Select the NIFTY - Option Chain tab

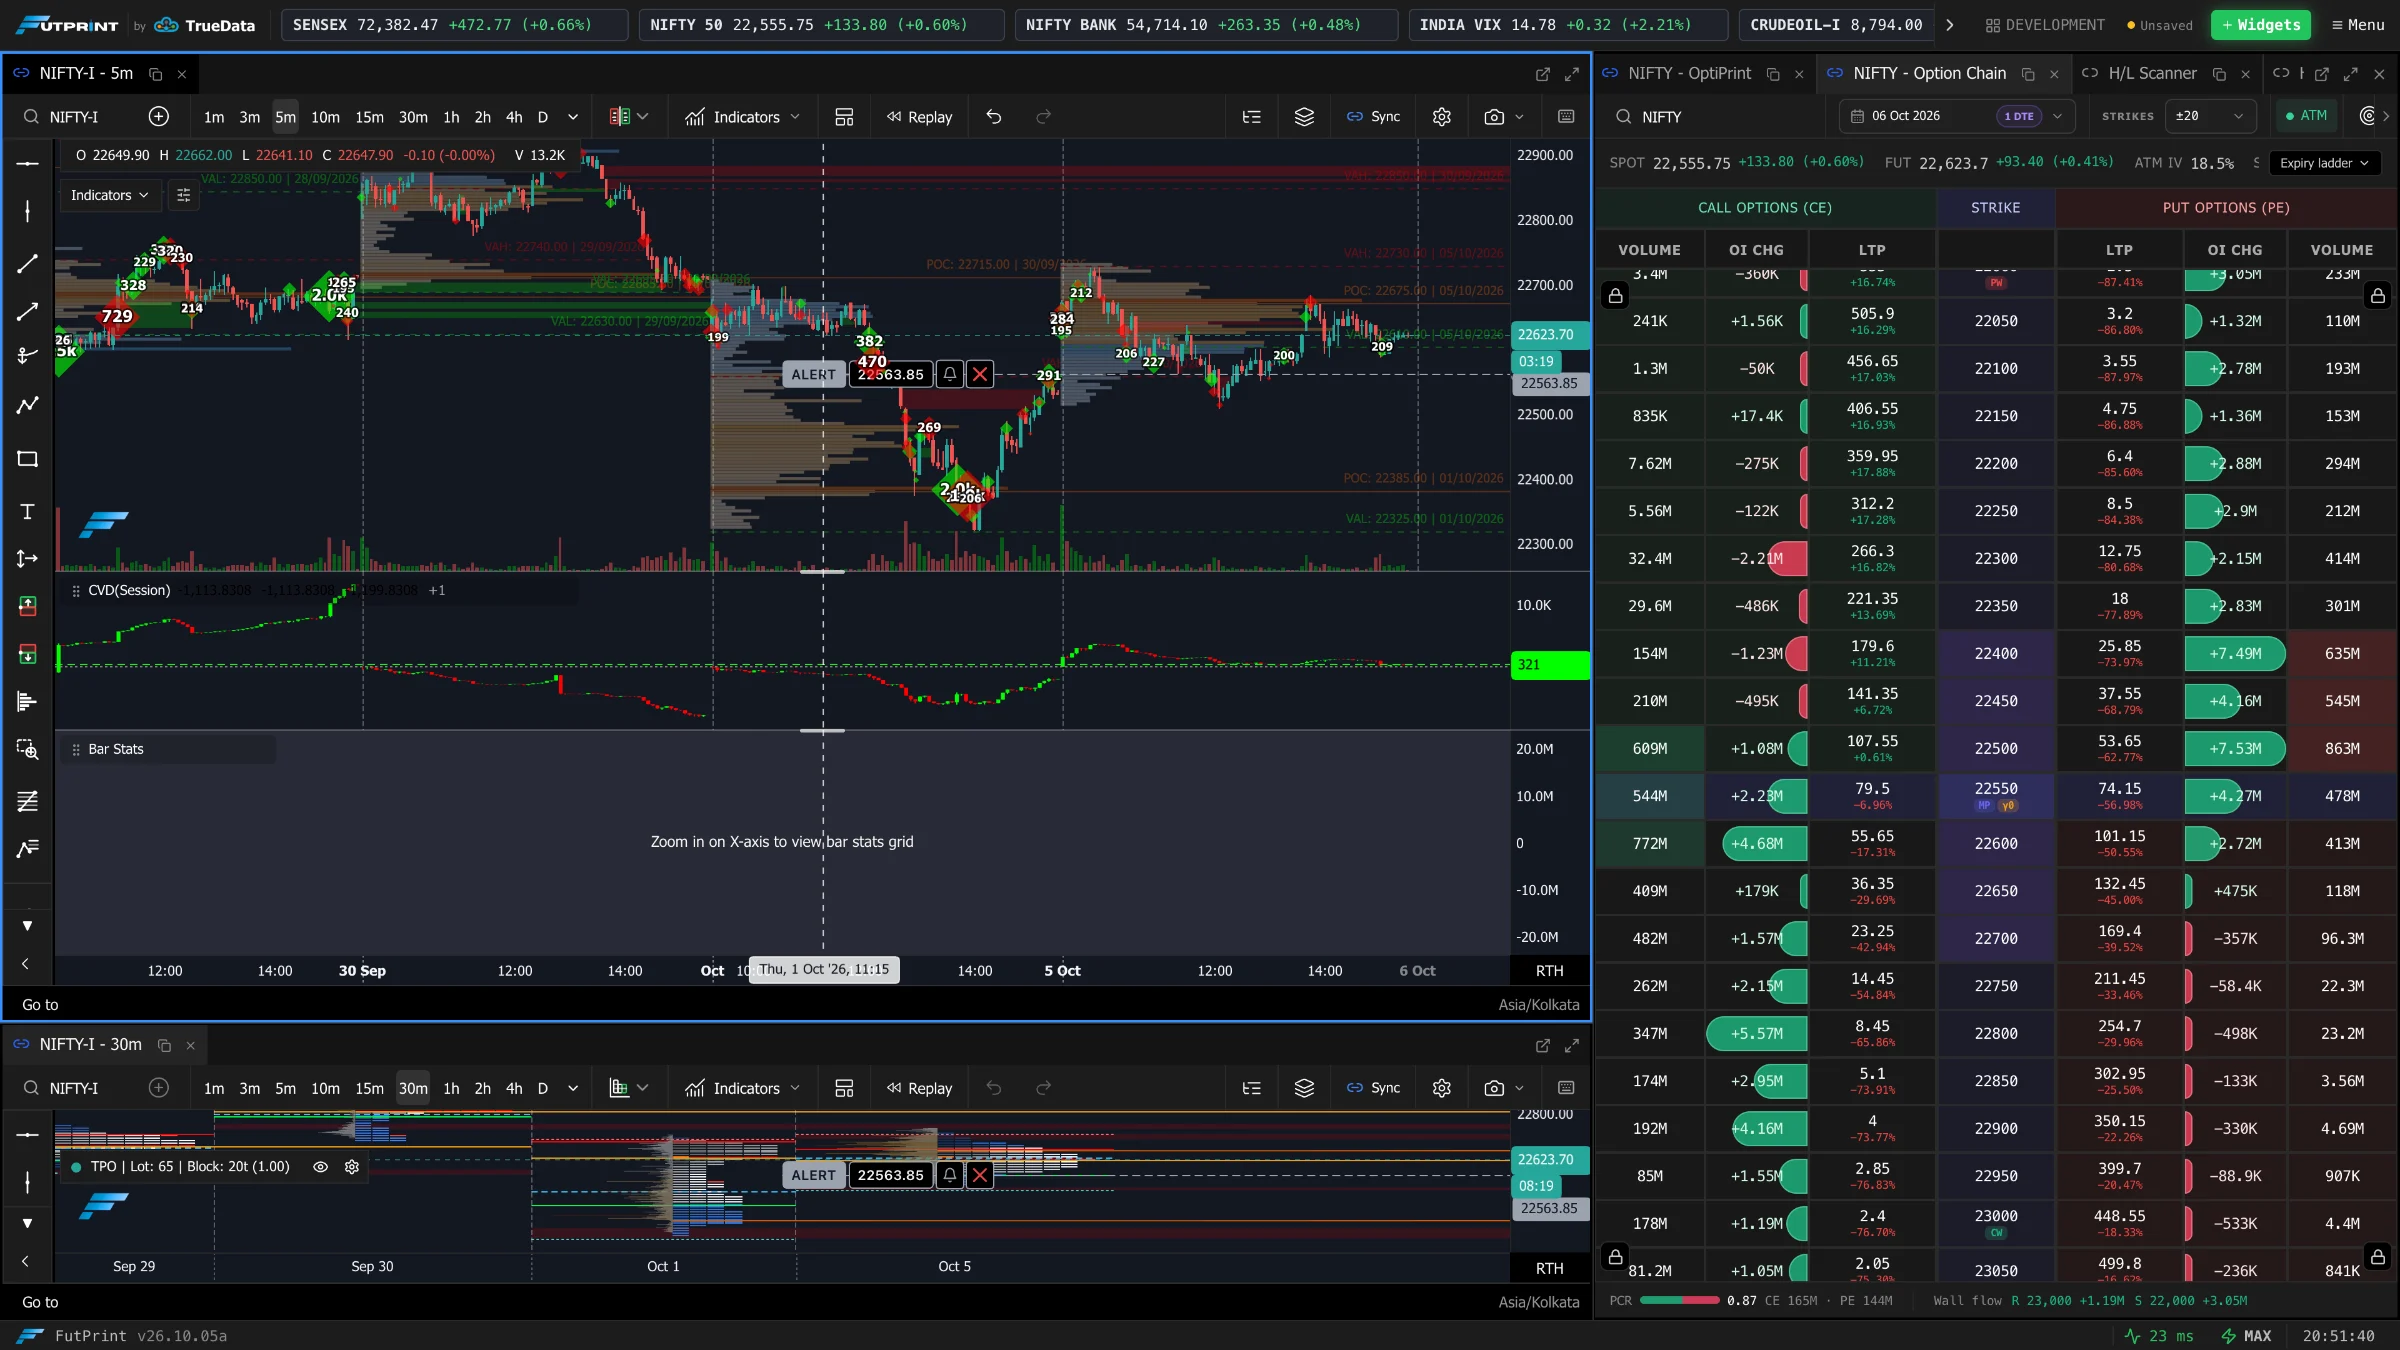tap(1929, 74)
